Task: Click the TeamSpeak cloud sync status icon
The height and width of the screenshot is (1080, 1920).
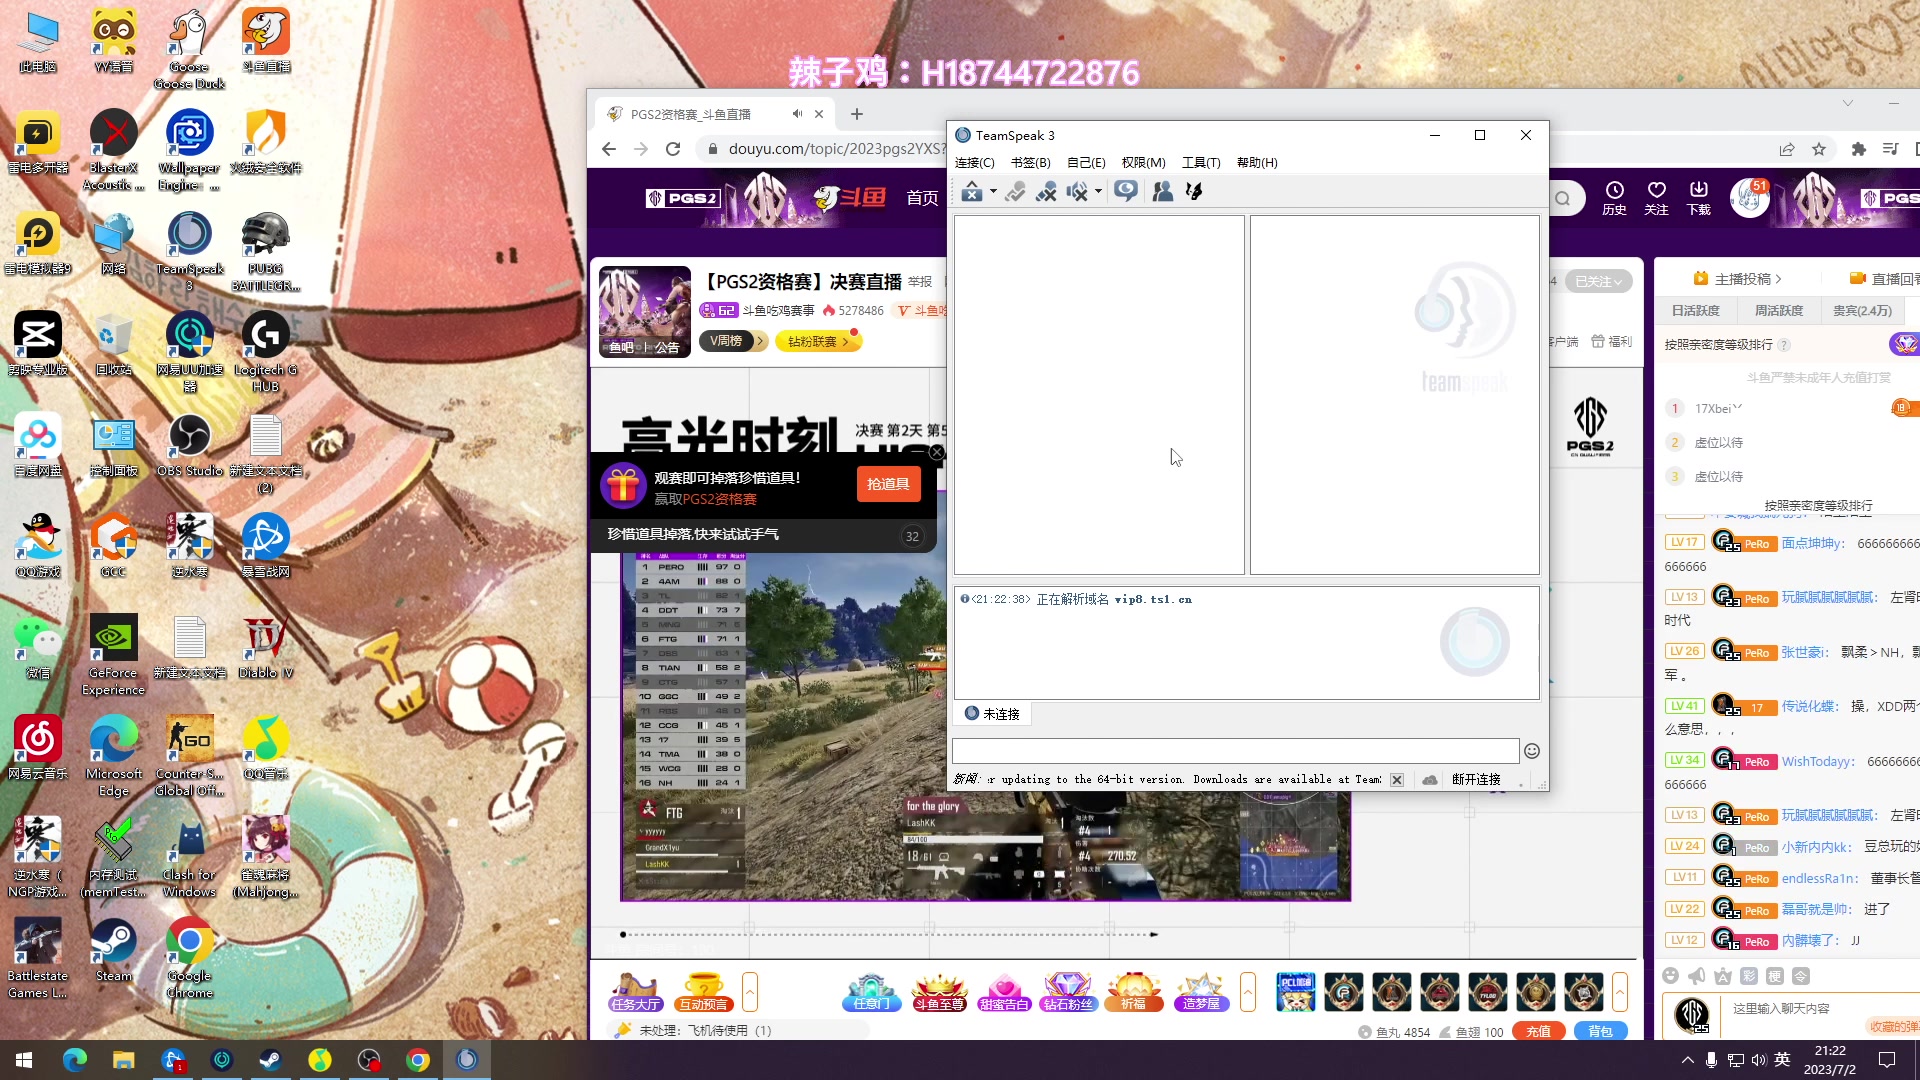Action: coord(1430,780)
